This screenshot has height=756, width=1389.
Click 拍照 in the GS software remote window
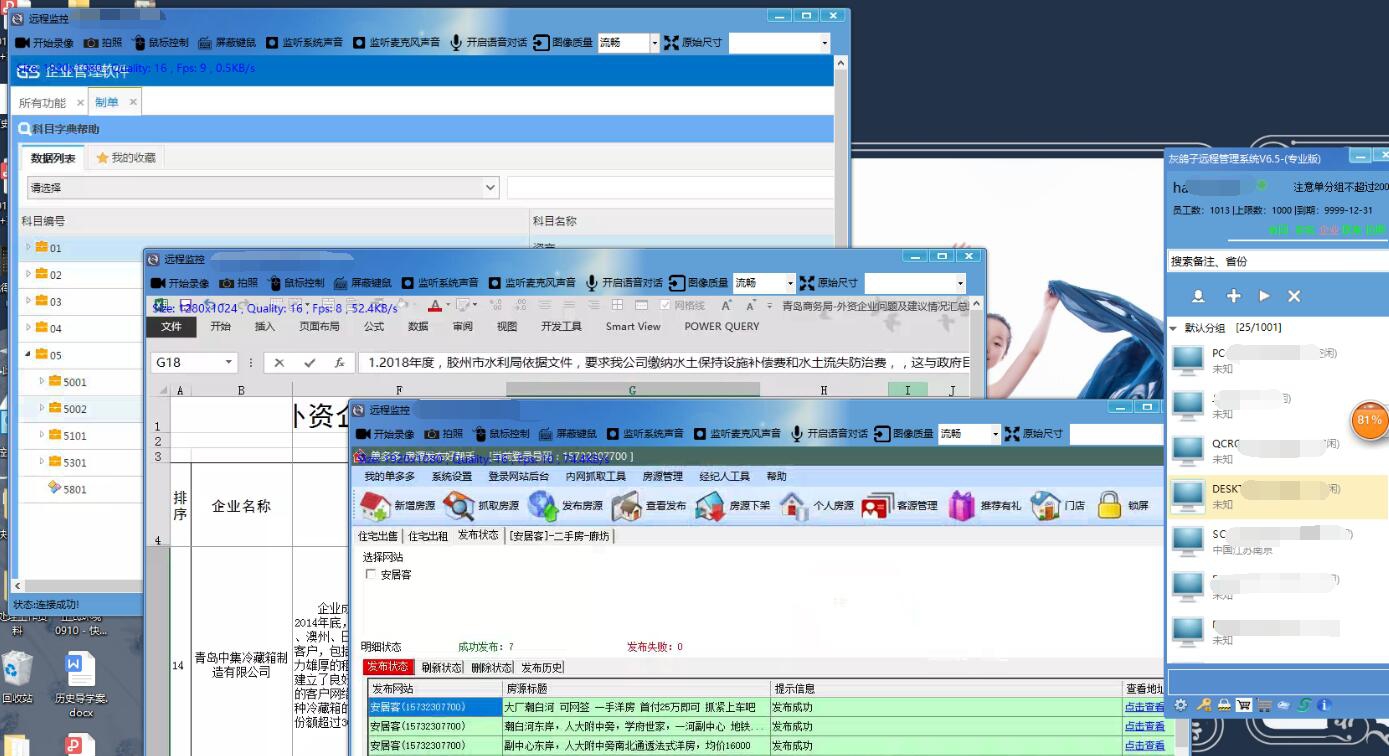[103, 43]
